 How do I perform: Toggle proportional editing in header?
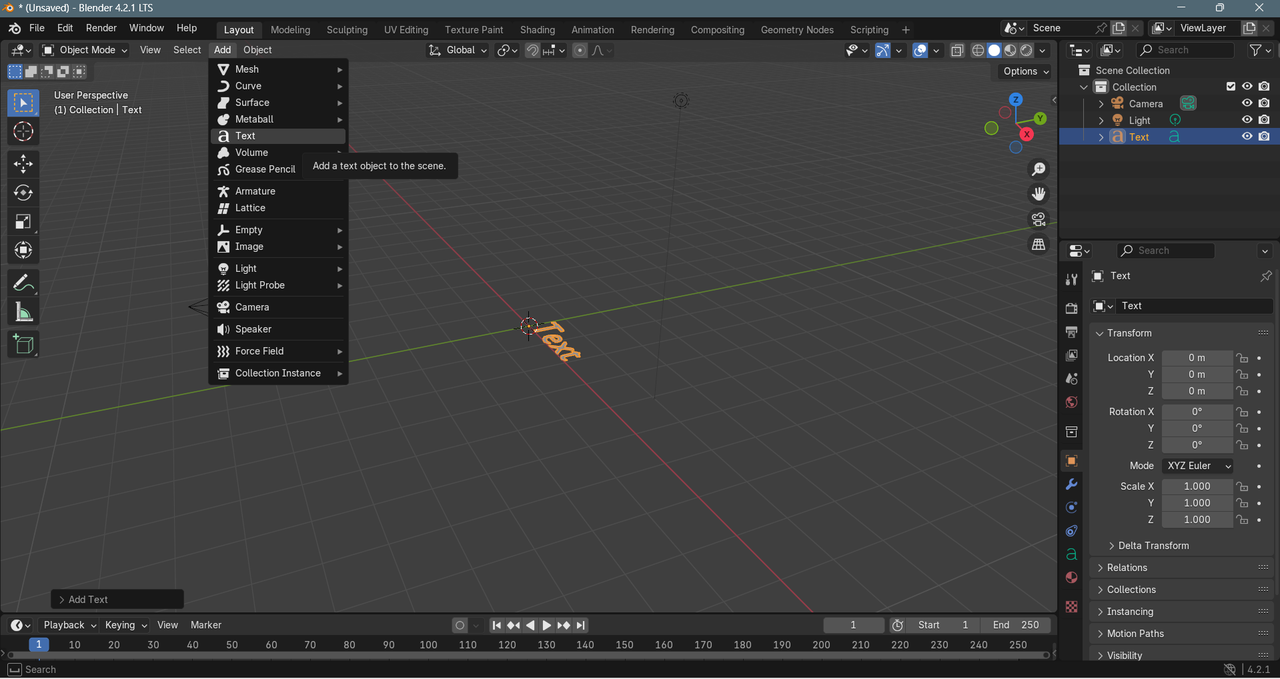point(580,50)
